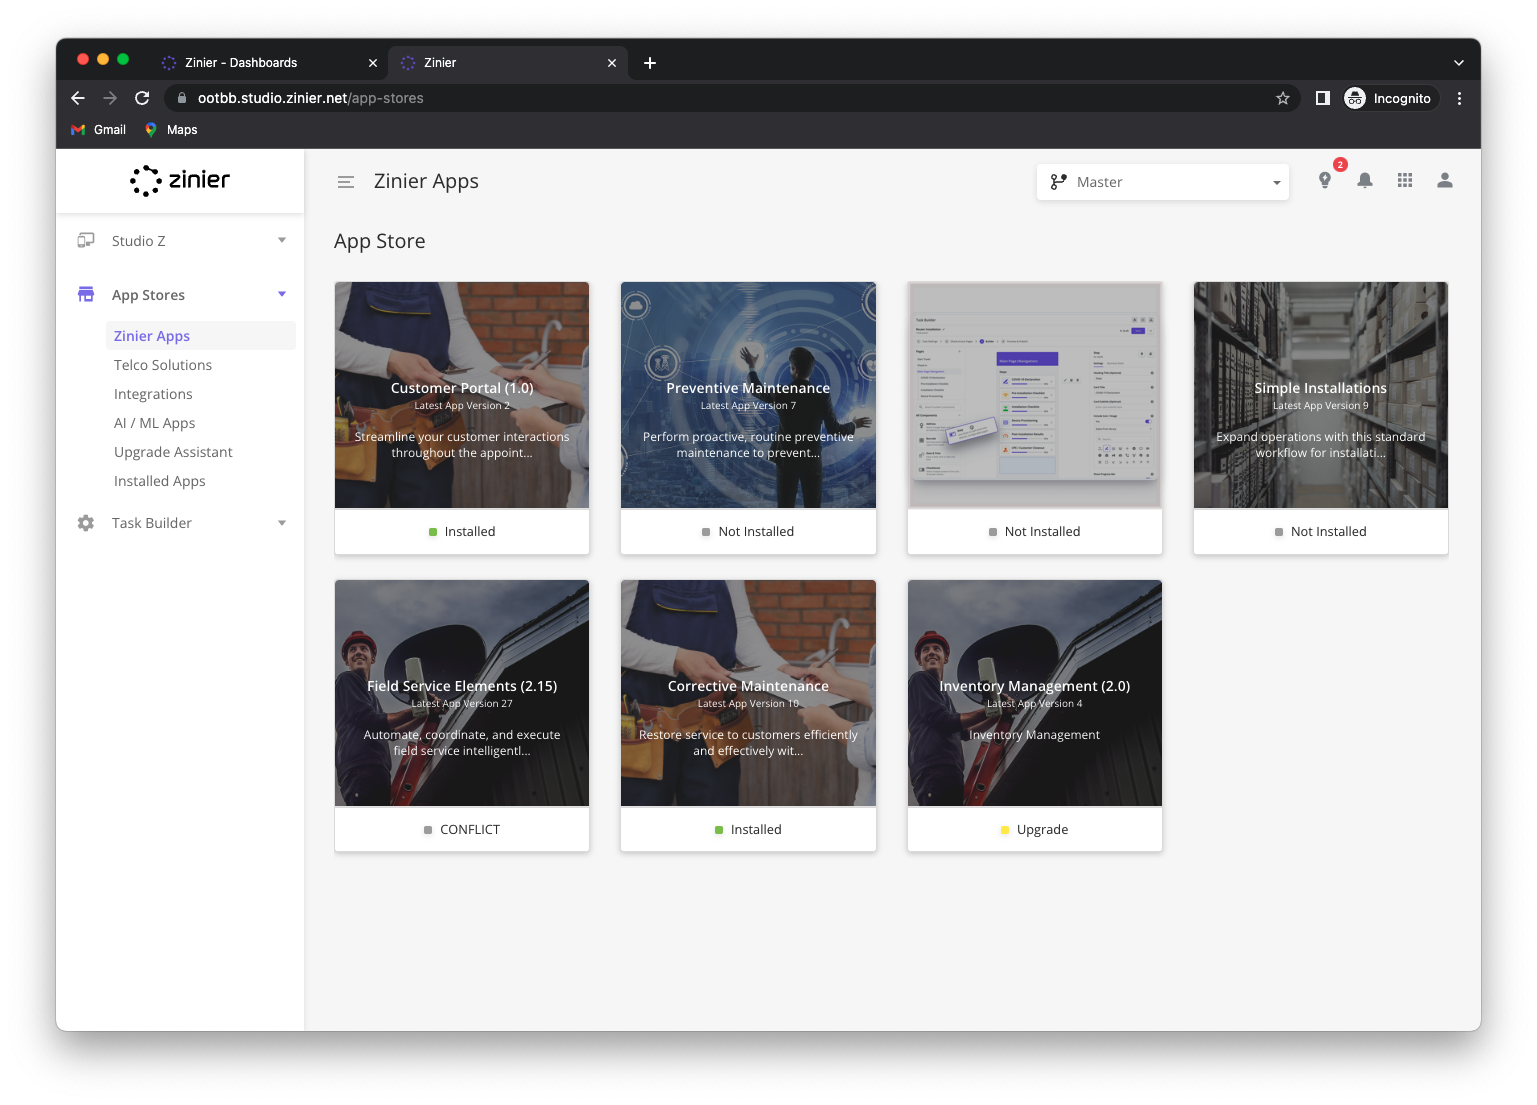Image resolution: width=1537 pixels, height=1105 pixels.
Task: Collapse the App Stores section
Action: coord(281,293)
